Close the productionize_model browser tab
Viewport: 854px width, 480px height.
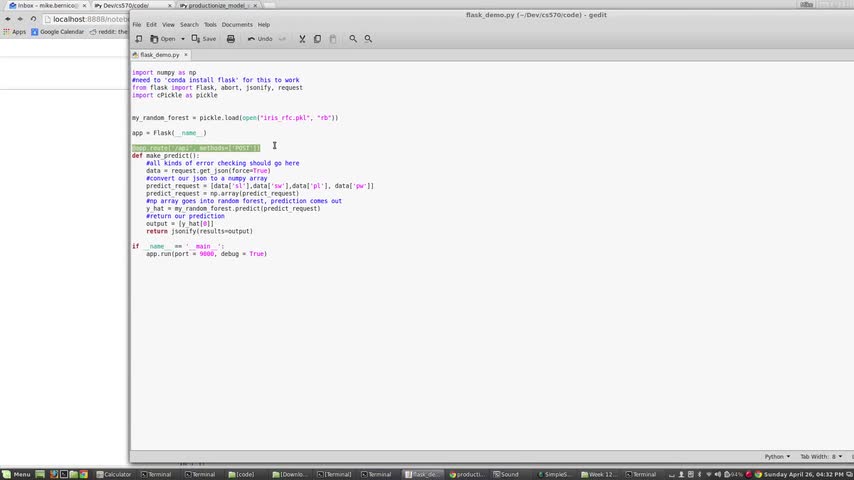coord(255,5)
